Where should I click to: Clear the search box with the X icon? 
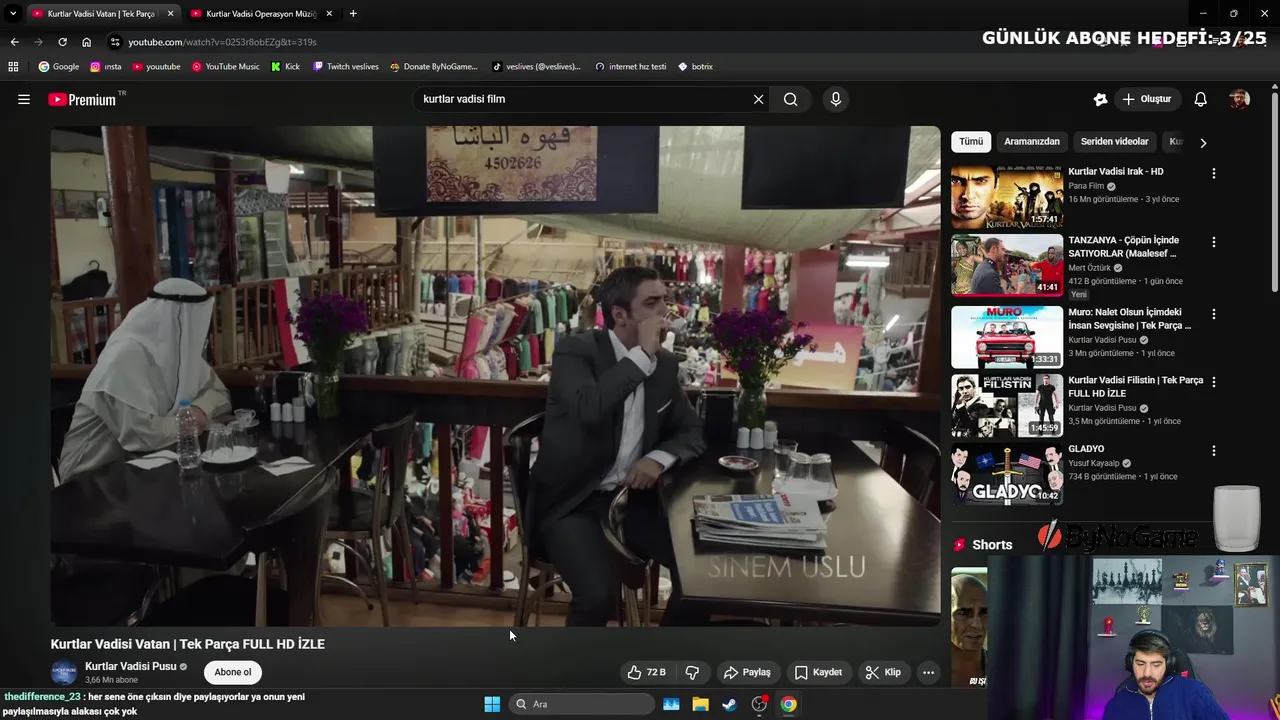click(758, 99)
